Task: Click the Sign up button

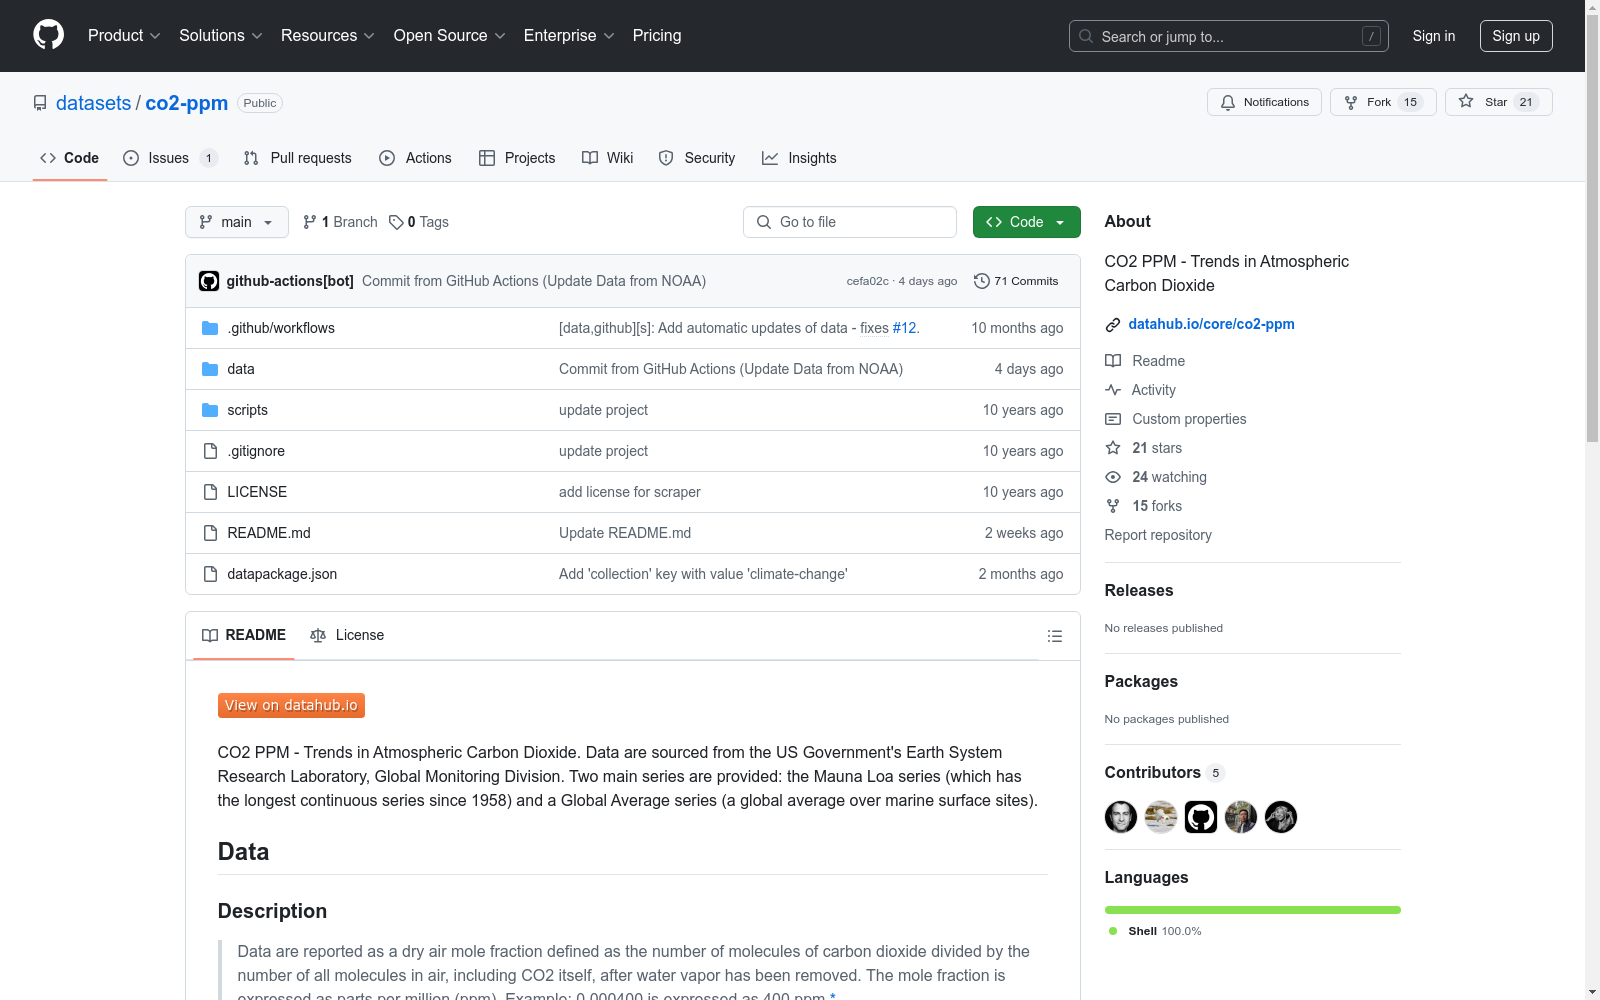Action: coord(1516,36)
